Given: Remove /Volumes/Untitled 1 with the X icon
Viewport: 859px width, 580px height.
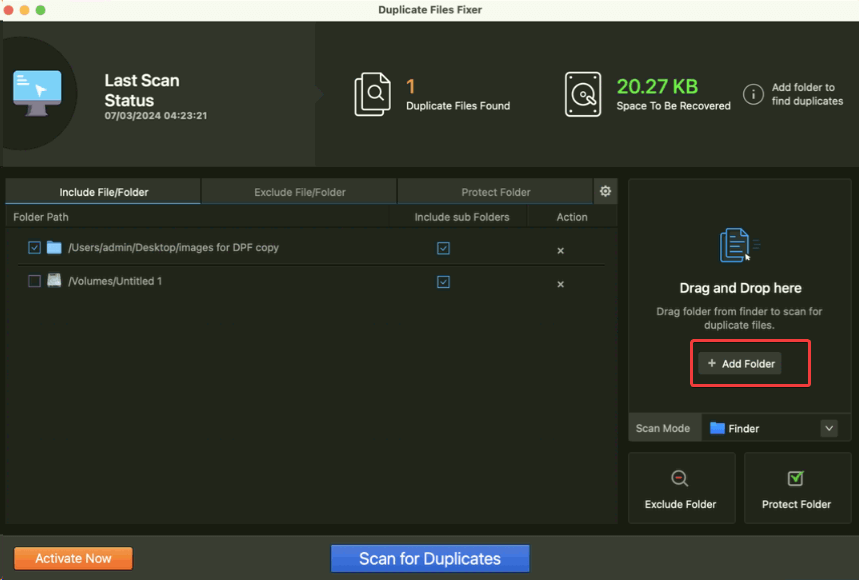Looking at the screenshot, I should [x=560, y=284].
